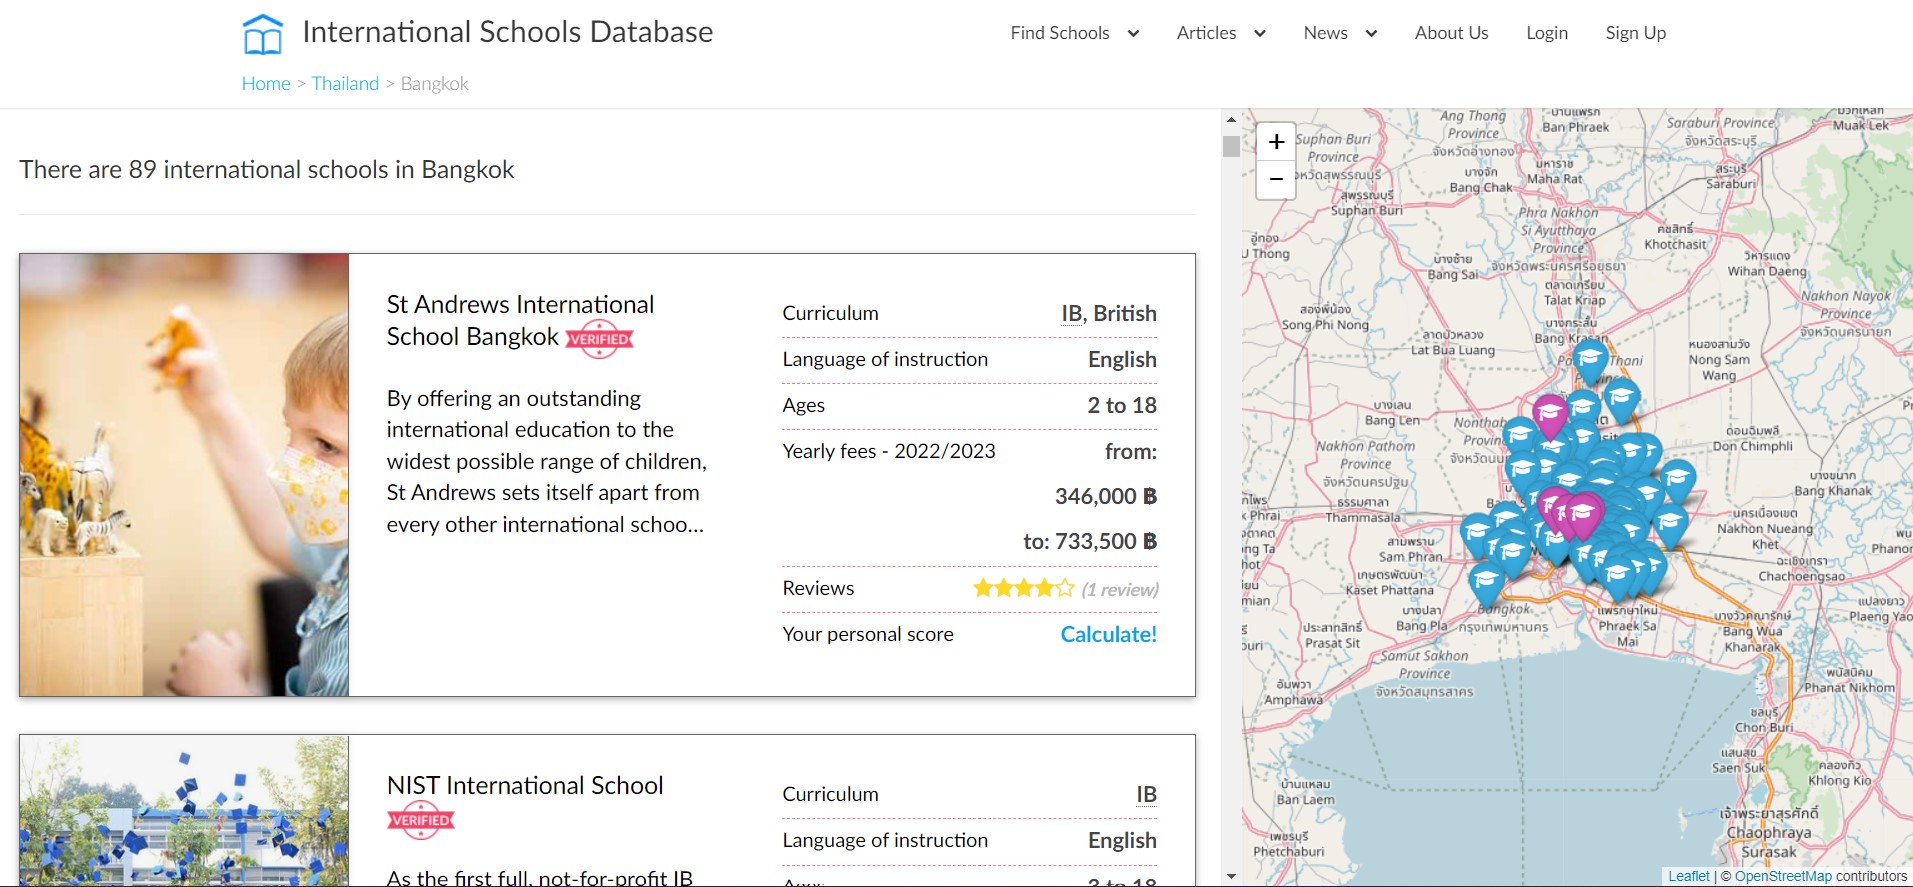1913x887 pixels.
Task: Click the IB curriculum link for St Andrews
Action: pos(1072,313)
